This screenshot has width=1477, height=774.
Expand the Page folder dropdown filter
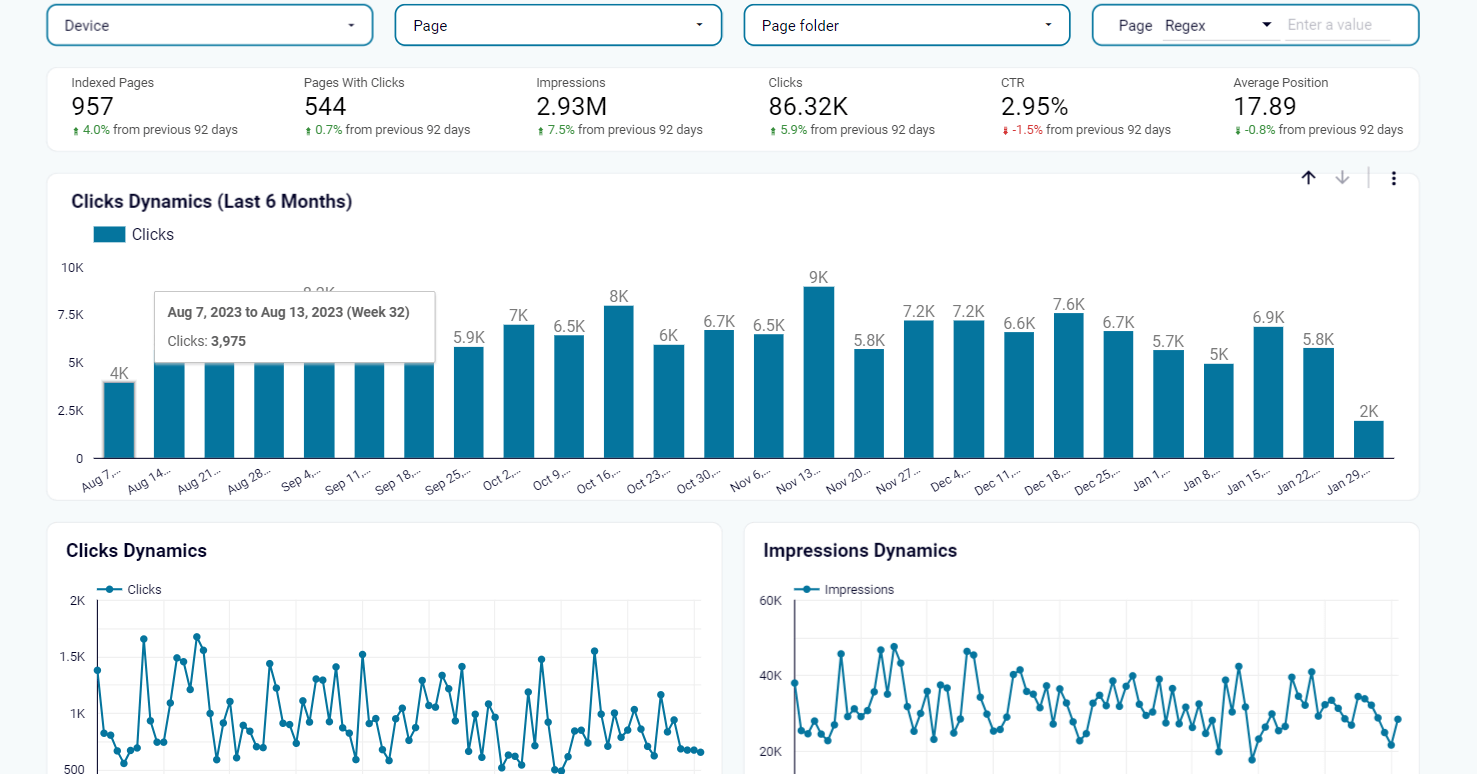coord(907,25)
